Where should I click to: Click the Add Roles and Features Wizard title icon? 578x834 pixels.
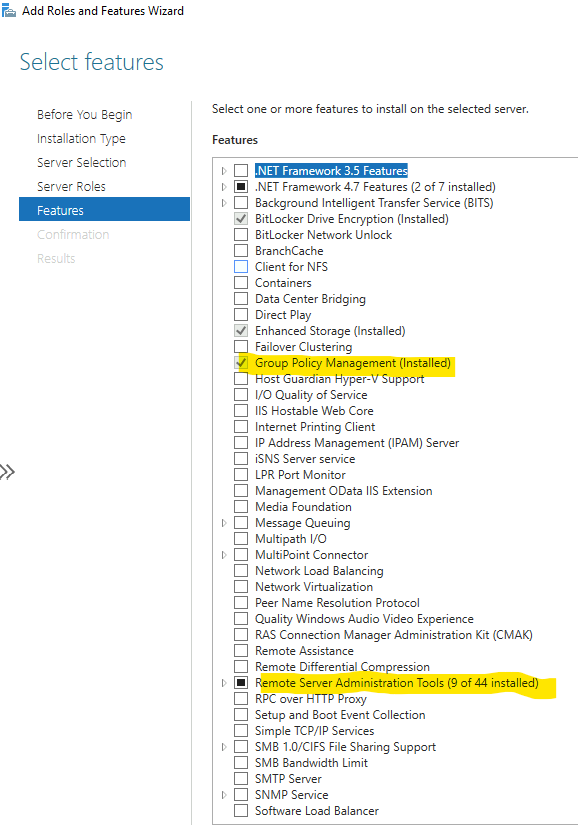[9, 10]
